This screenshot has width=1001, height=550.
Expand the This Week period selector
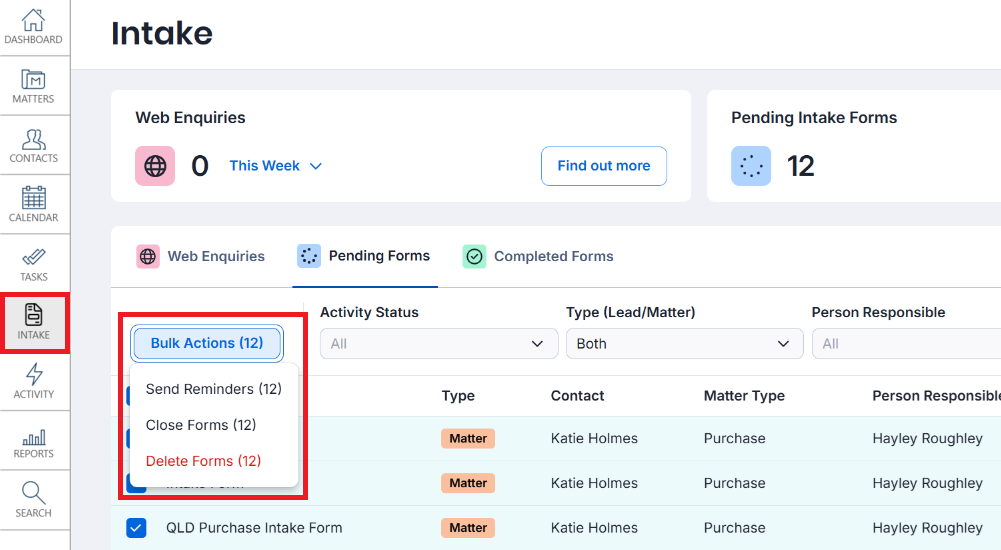pyautogui.click(x=275, y=166)
